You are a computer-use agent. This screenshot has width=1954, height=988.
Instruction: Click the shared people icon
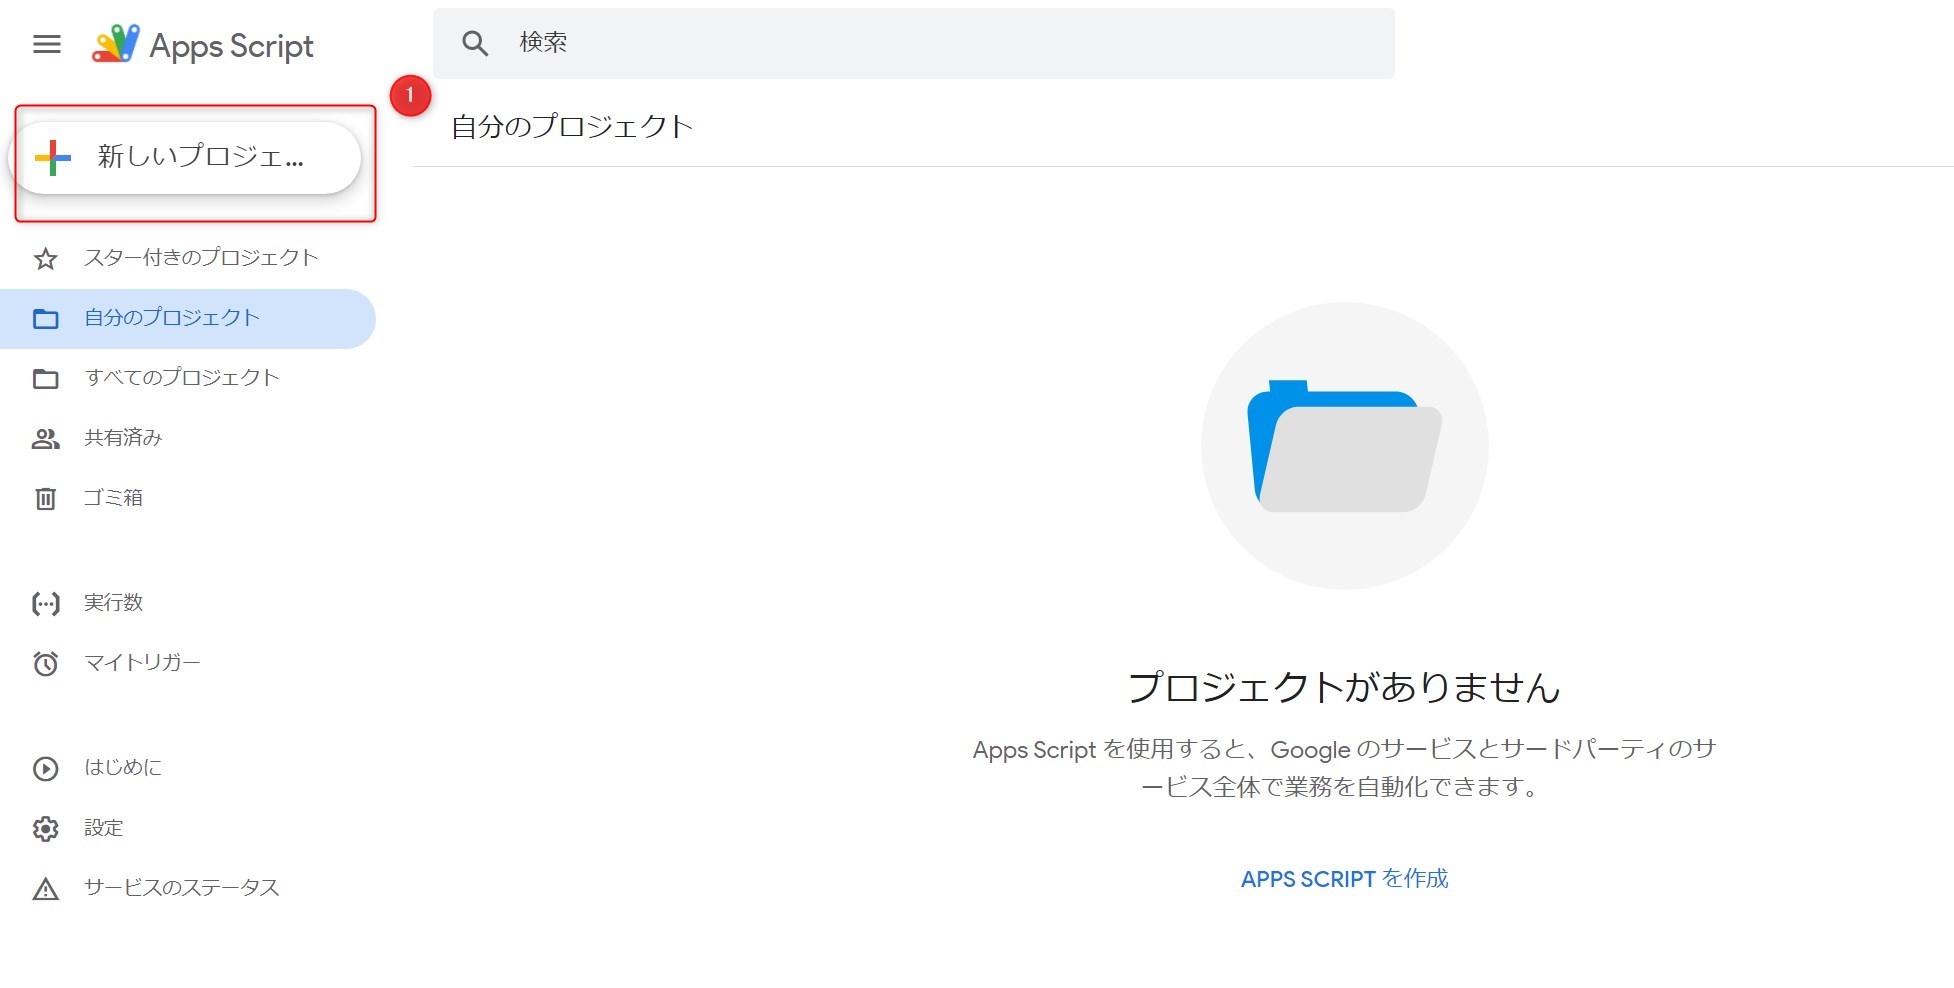[x=46, y=438]
